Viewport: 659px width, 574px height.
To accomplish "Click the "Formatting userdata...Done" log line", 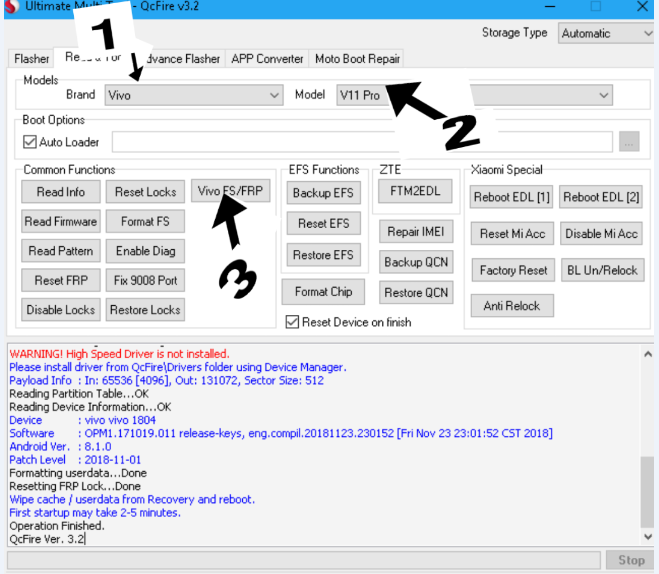I will coord(78,473).
